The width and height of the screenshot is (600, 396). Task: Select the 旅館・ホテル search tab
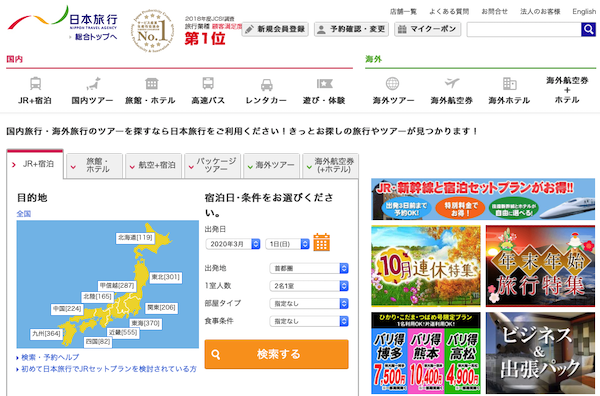[x=95, y=165]
